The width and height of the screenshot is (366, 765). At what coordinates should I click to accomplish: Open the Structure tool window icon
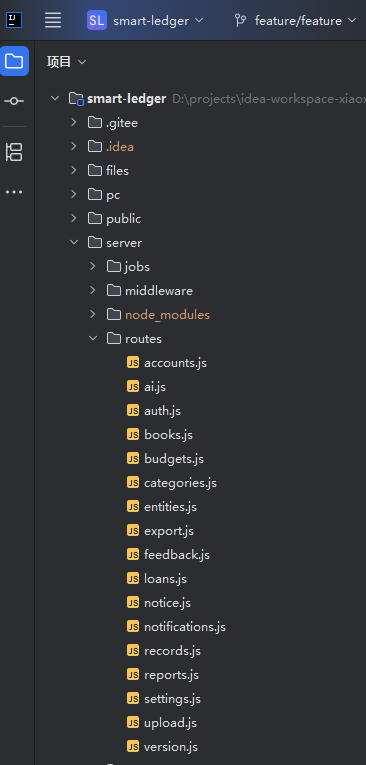pos(14,152)
